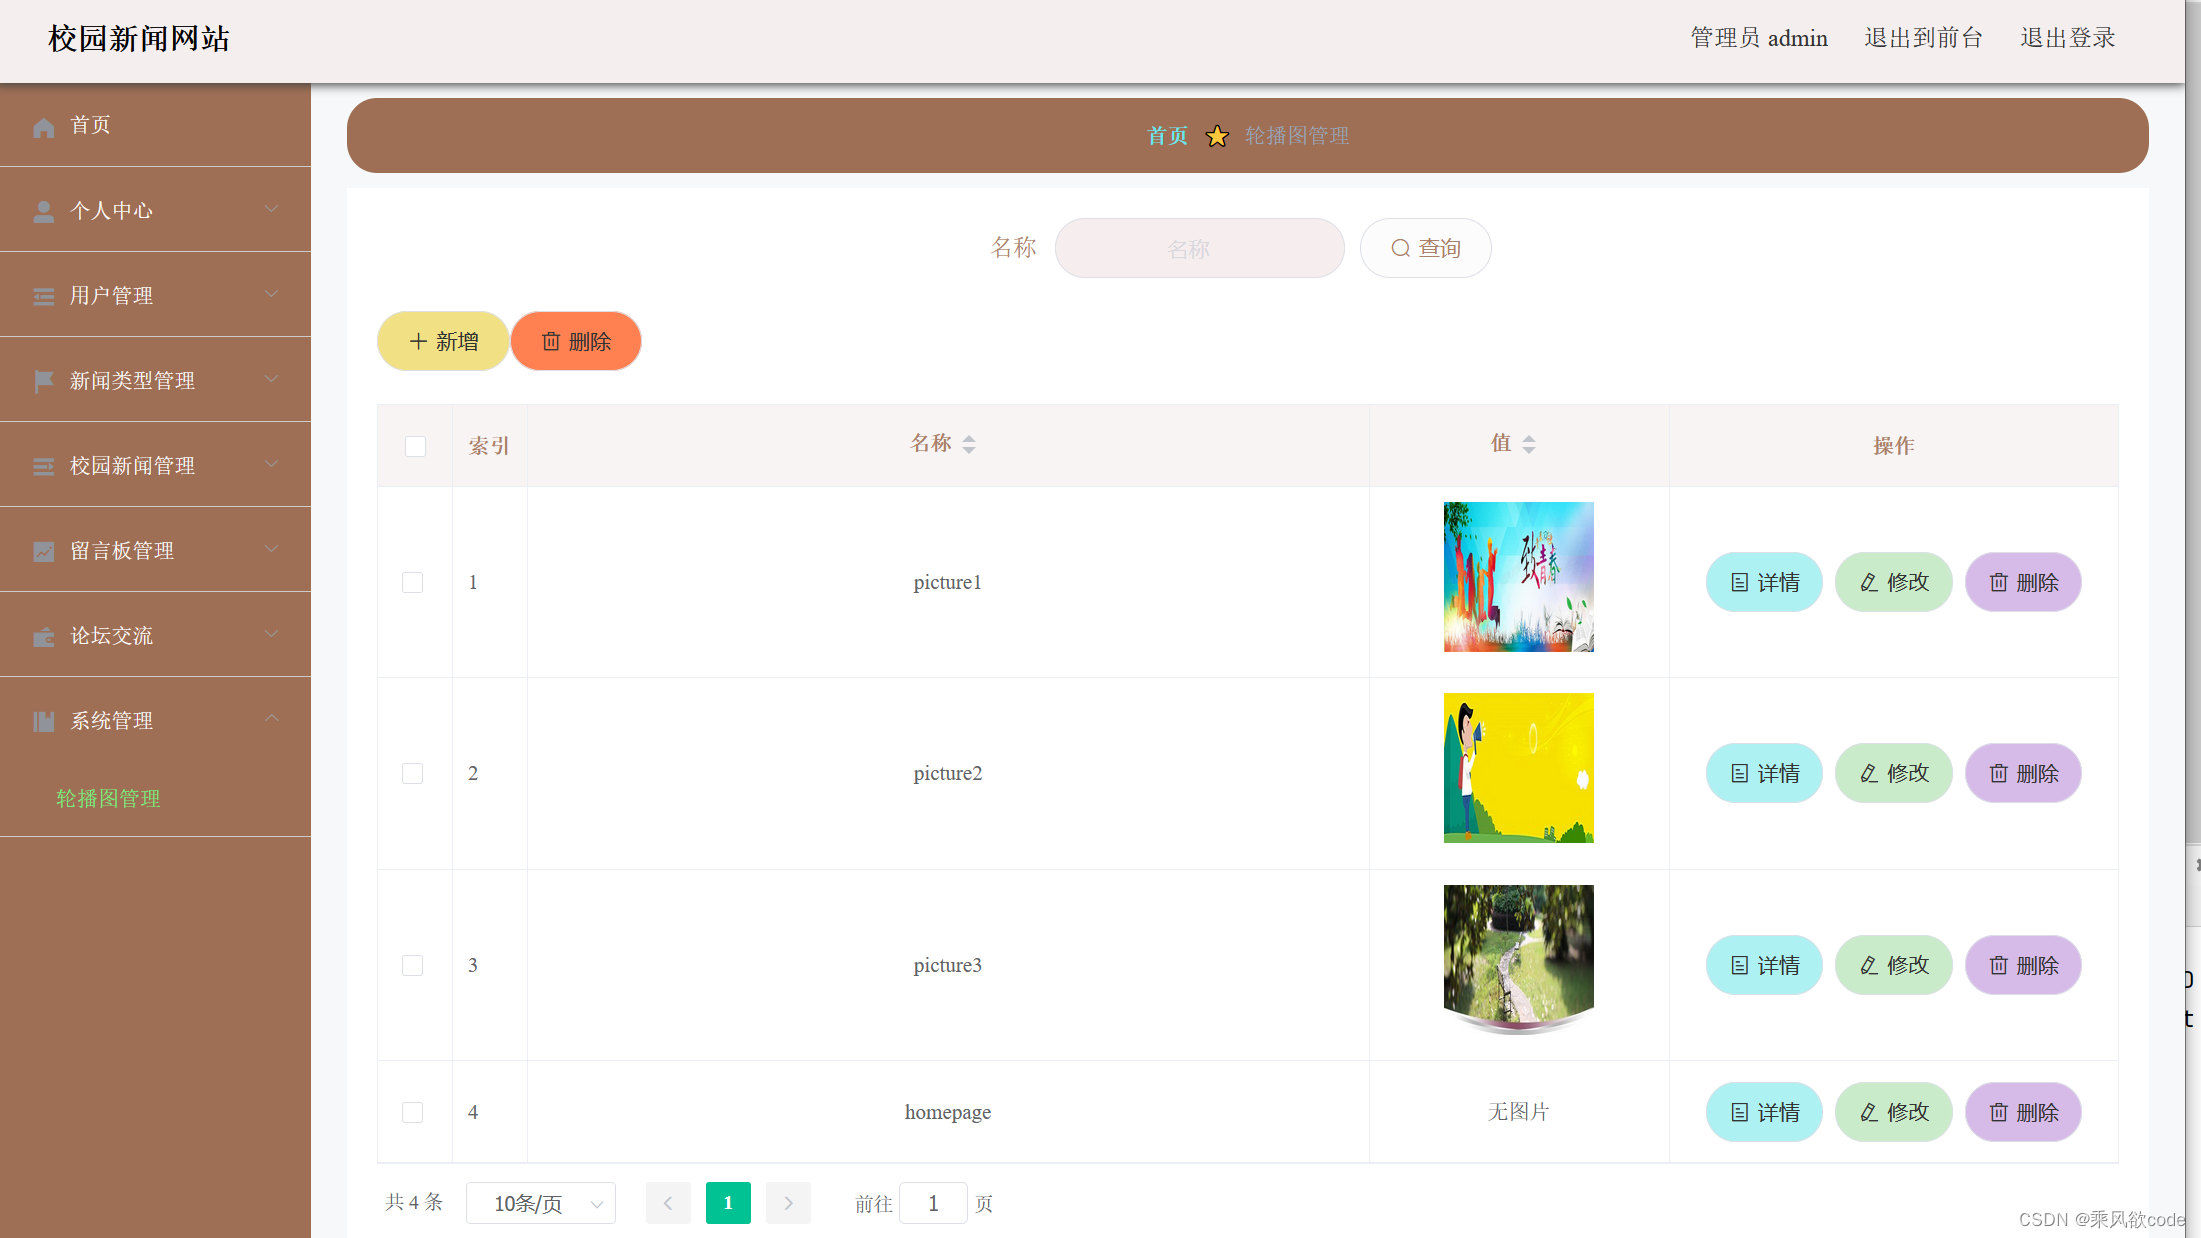Screen dimensions: 2201x1238
Task: Click the 名称 search input field
Action: (1199, 248)
